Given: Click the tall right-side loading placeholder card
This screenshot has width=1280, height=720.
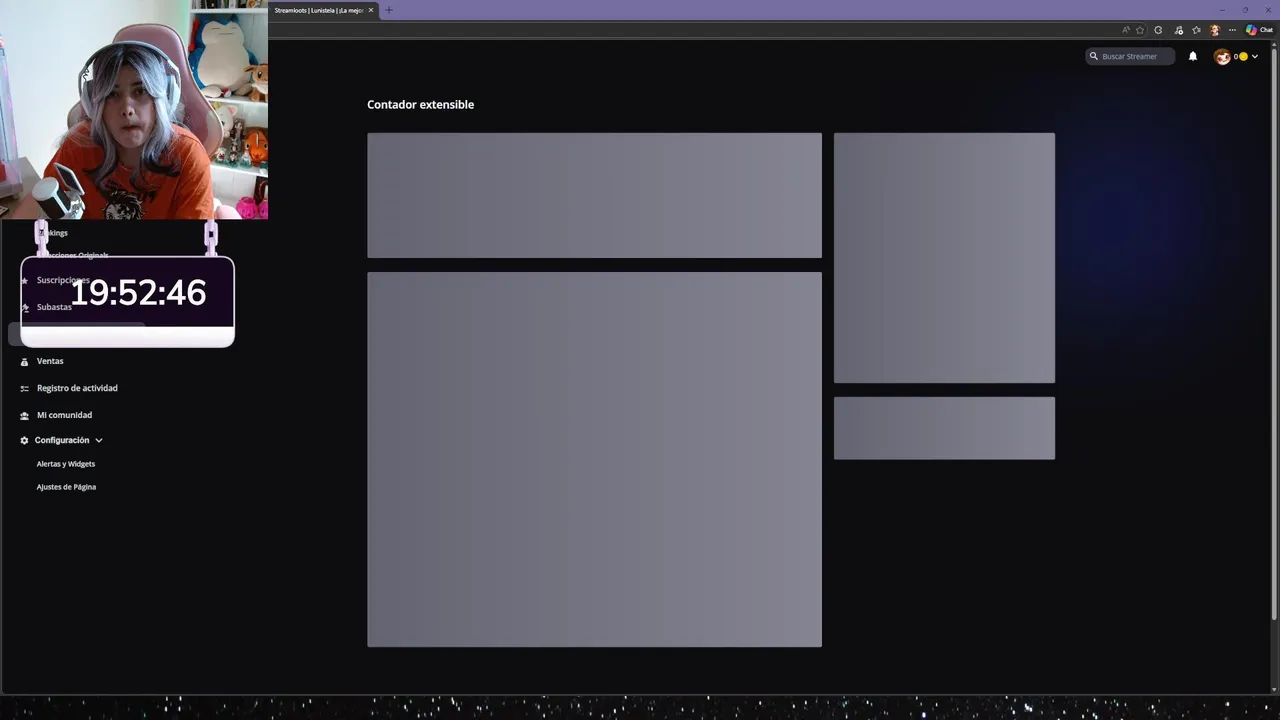Looking at the screenshot, I should [x=944, y=258].
